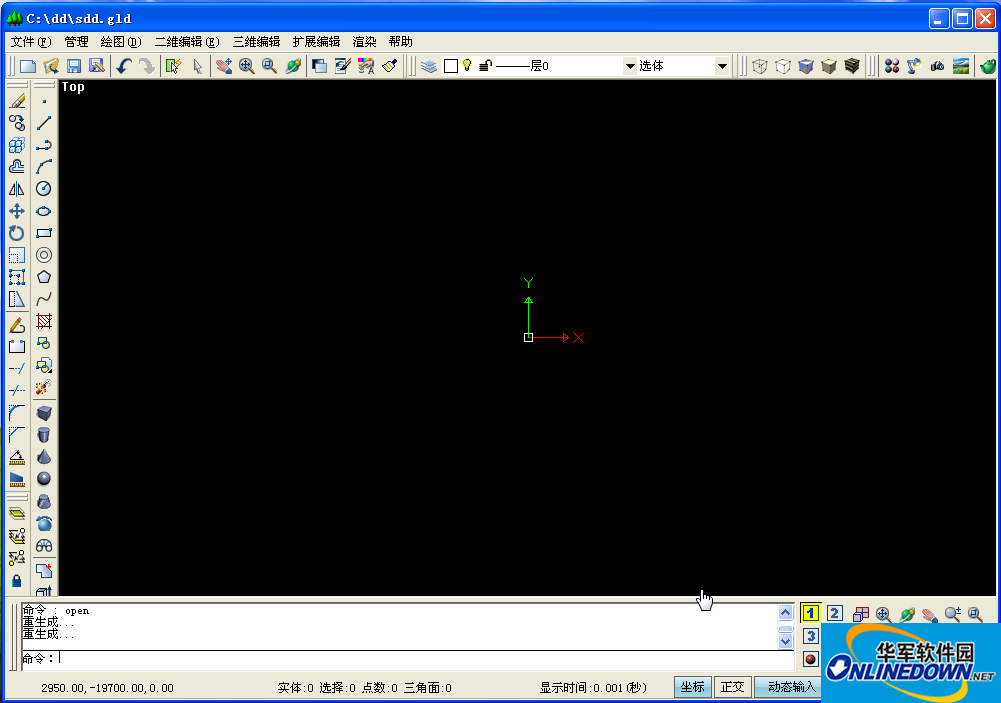
Task: Toggle layer on/off light bulb
Action: click(467, 65)
